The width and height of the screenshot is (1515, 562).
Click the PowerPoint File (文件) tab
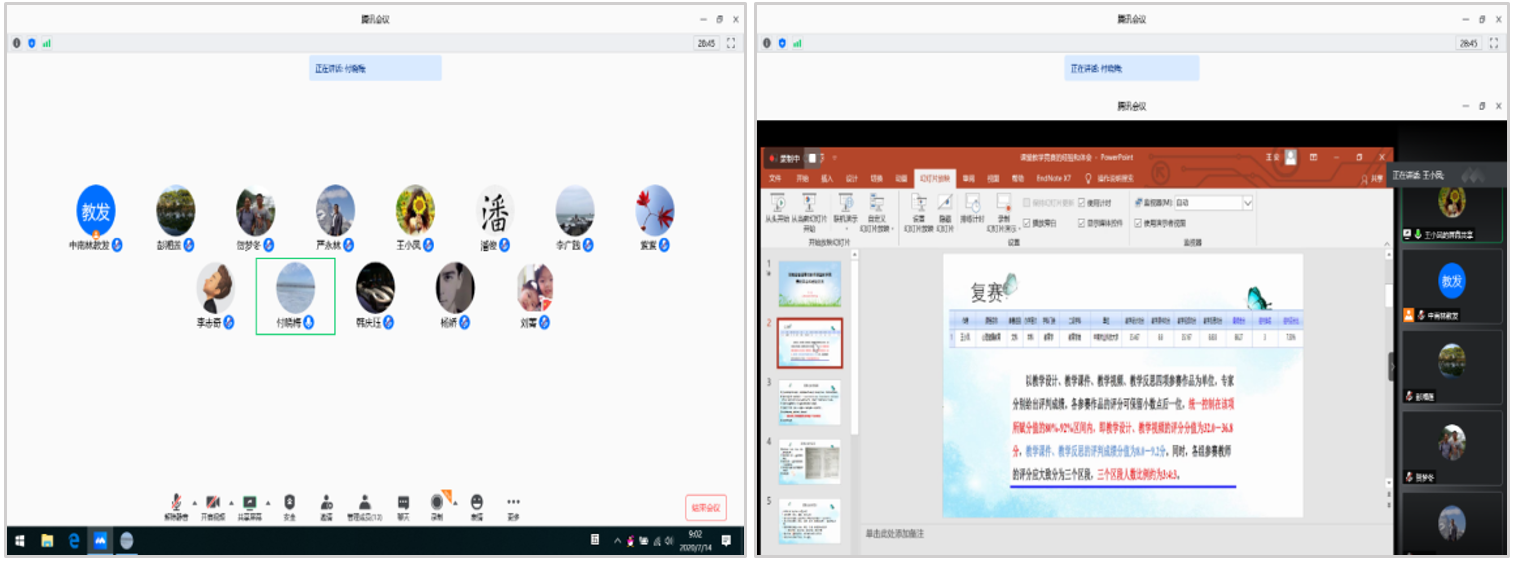coord(775,178)
